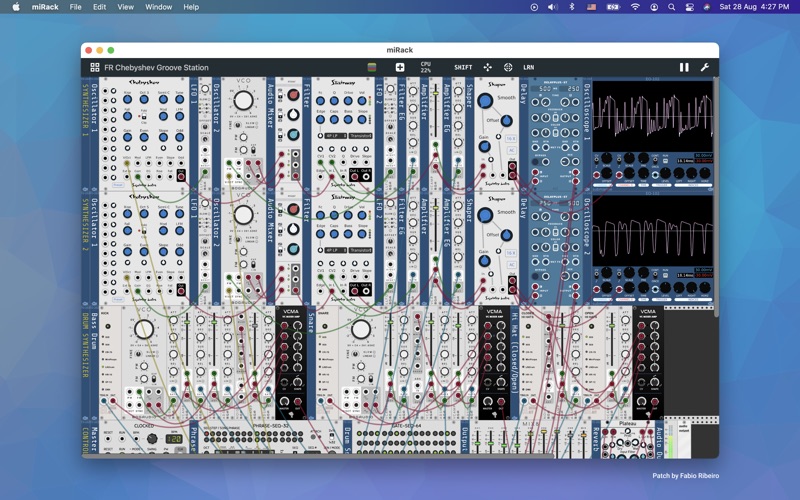The image size is (800, 500).
Task: Flip the small switch on Bass Drum VCO
Action: coord(154,379)
